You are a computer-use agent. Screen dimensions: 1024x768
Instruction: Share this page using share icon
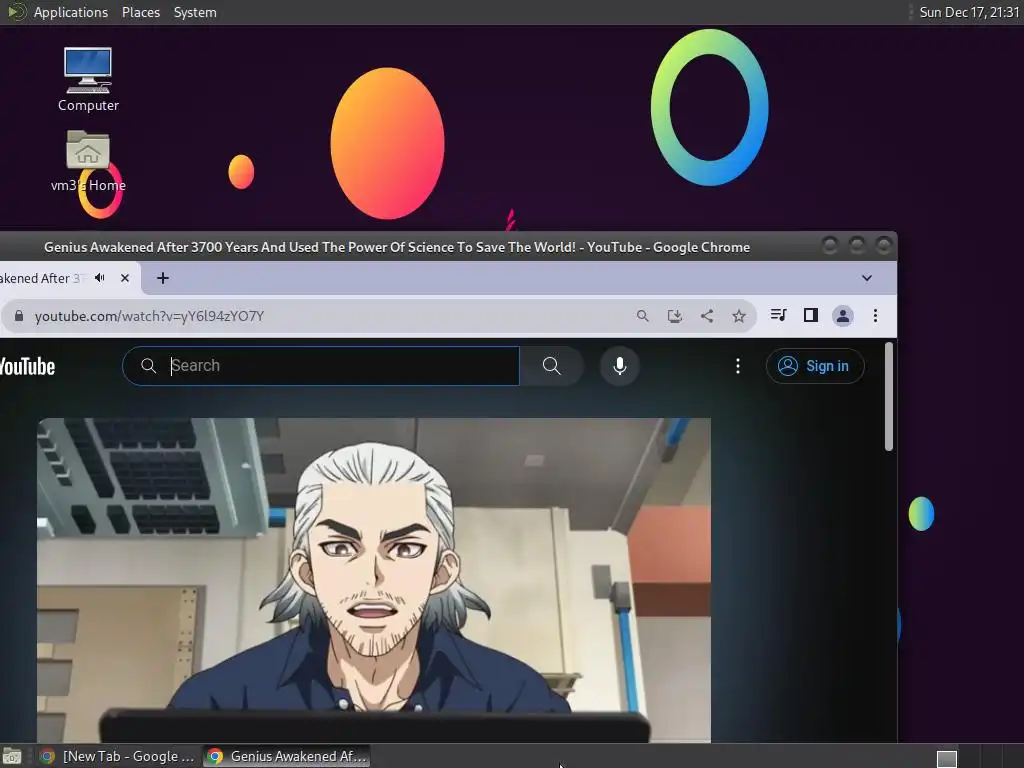click(707, 316)
